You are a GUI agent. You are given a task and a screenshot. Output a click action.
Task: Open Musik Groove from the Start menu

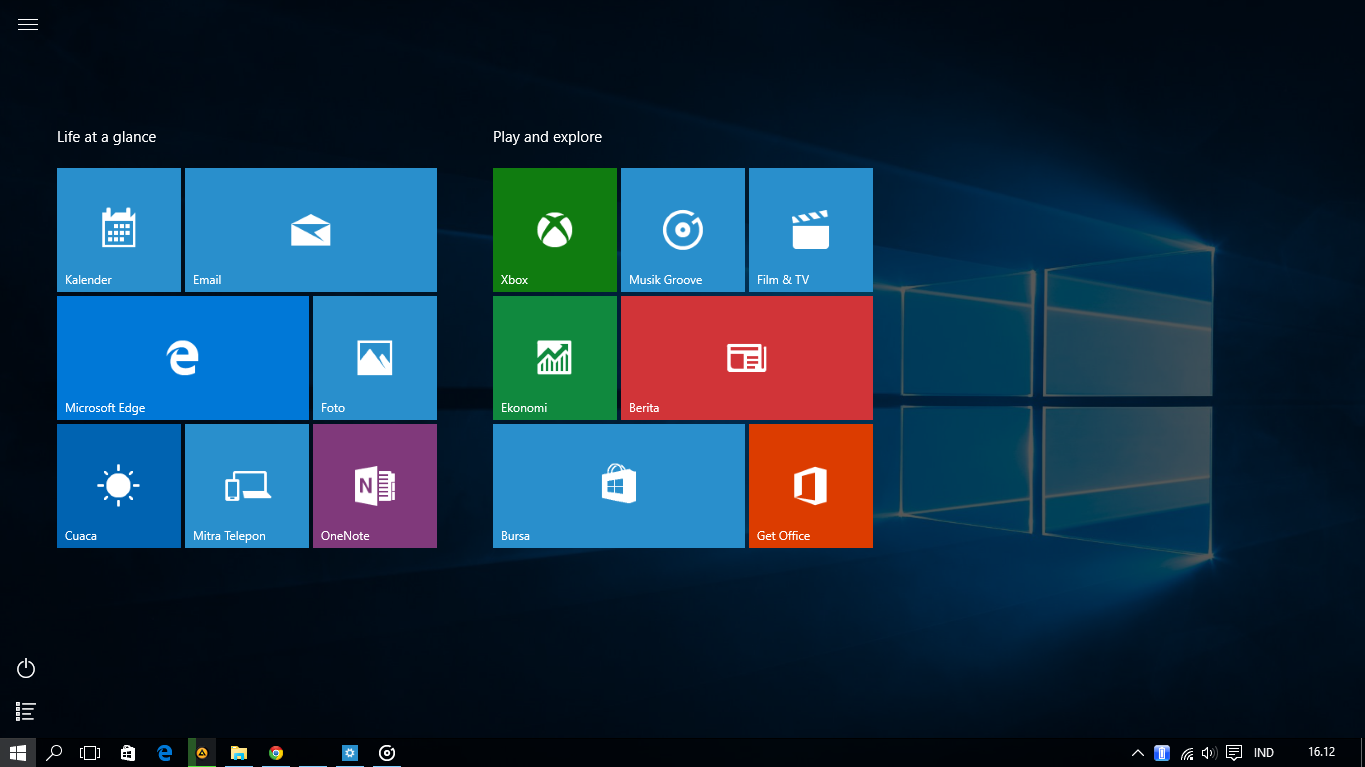tap(682, 229)
